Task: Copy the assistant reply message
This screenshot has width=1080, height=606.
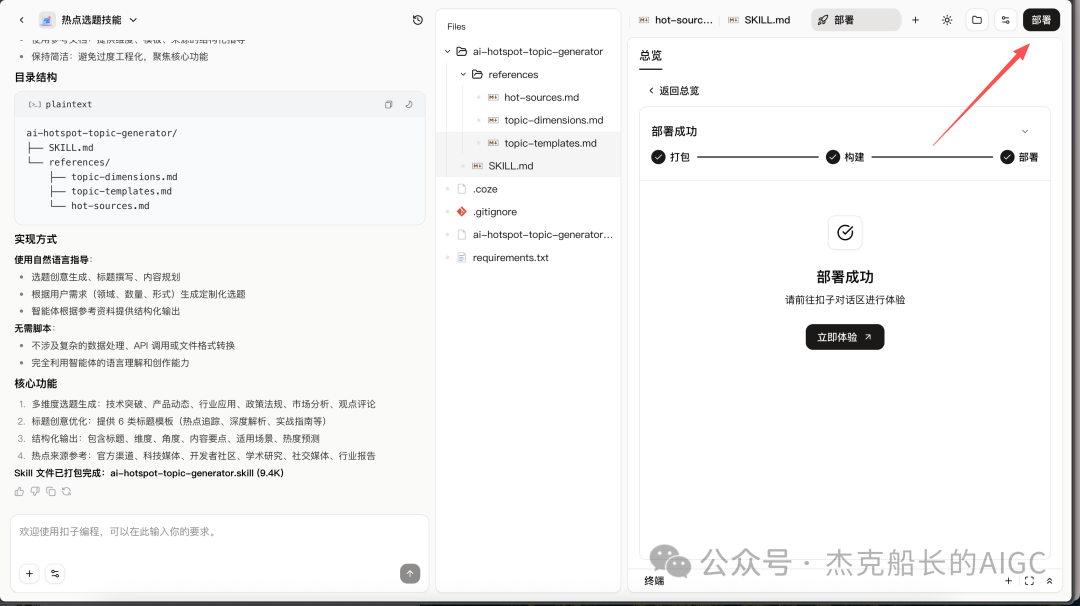Action: [51, 492]
